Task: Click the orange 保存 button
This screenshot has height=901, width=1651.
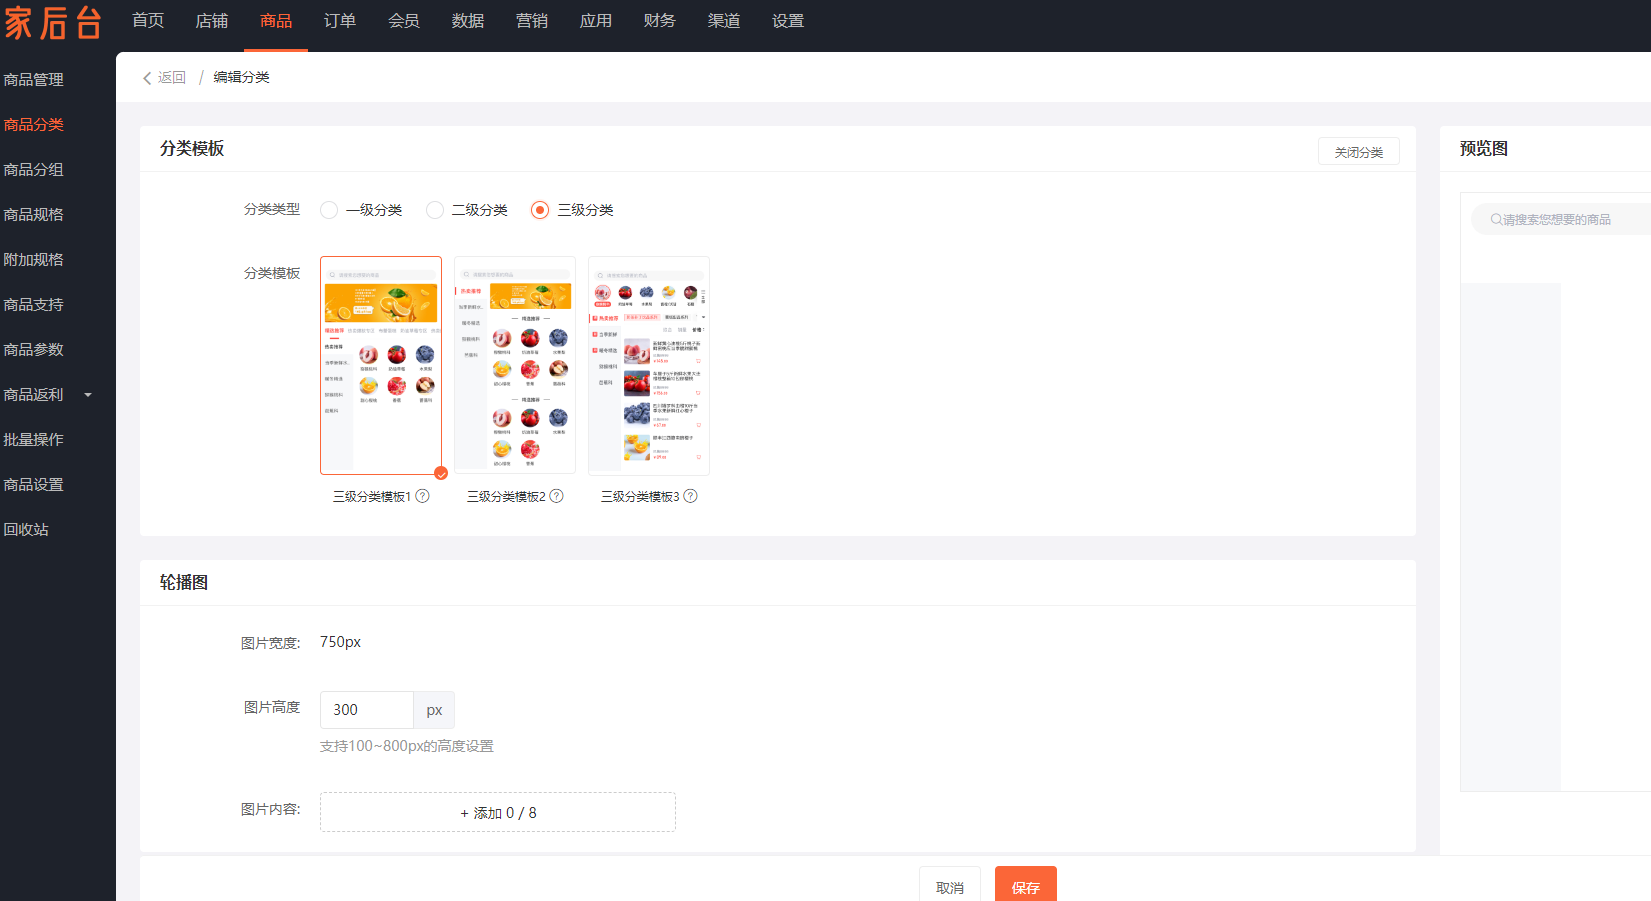Action: (x=1025, y=886)
